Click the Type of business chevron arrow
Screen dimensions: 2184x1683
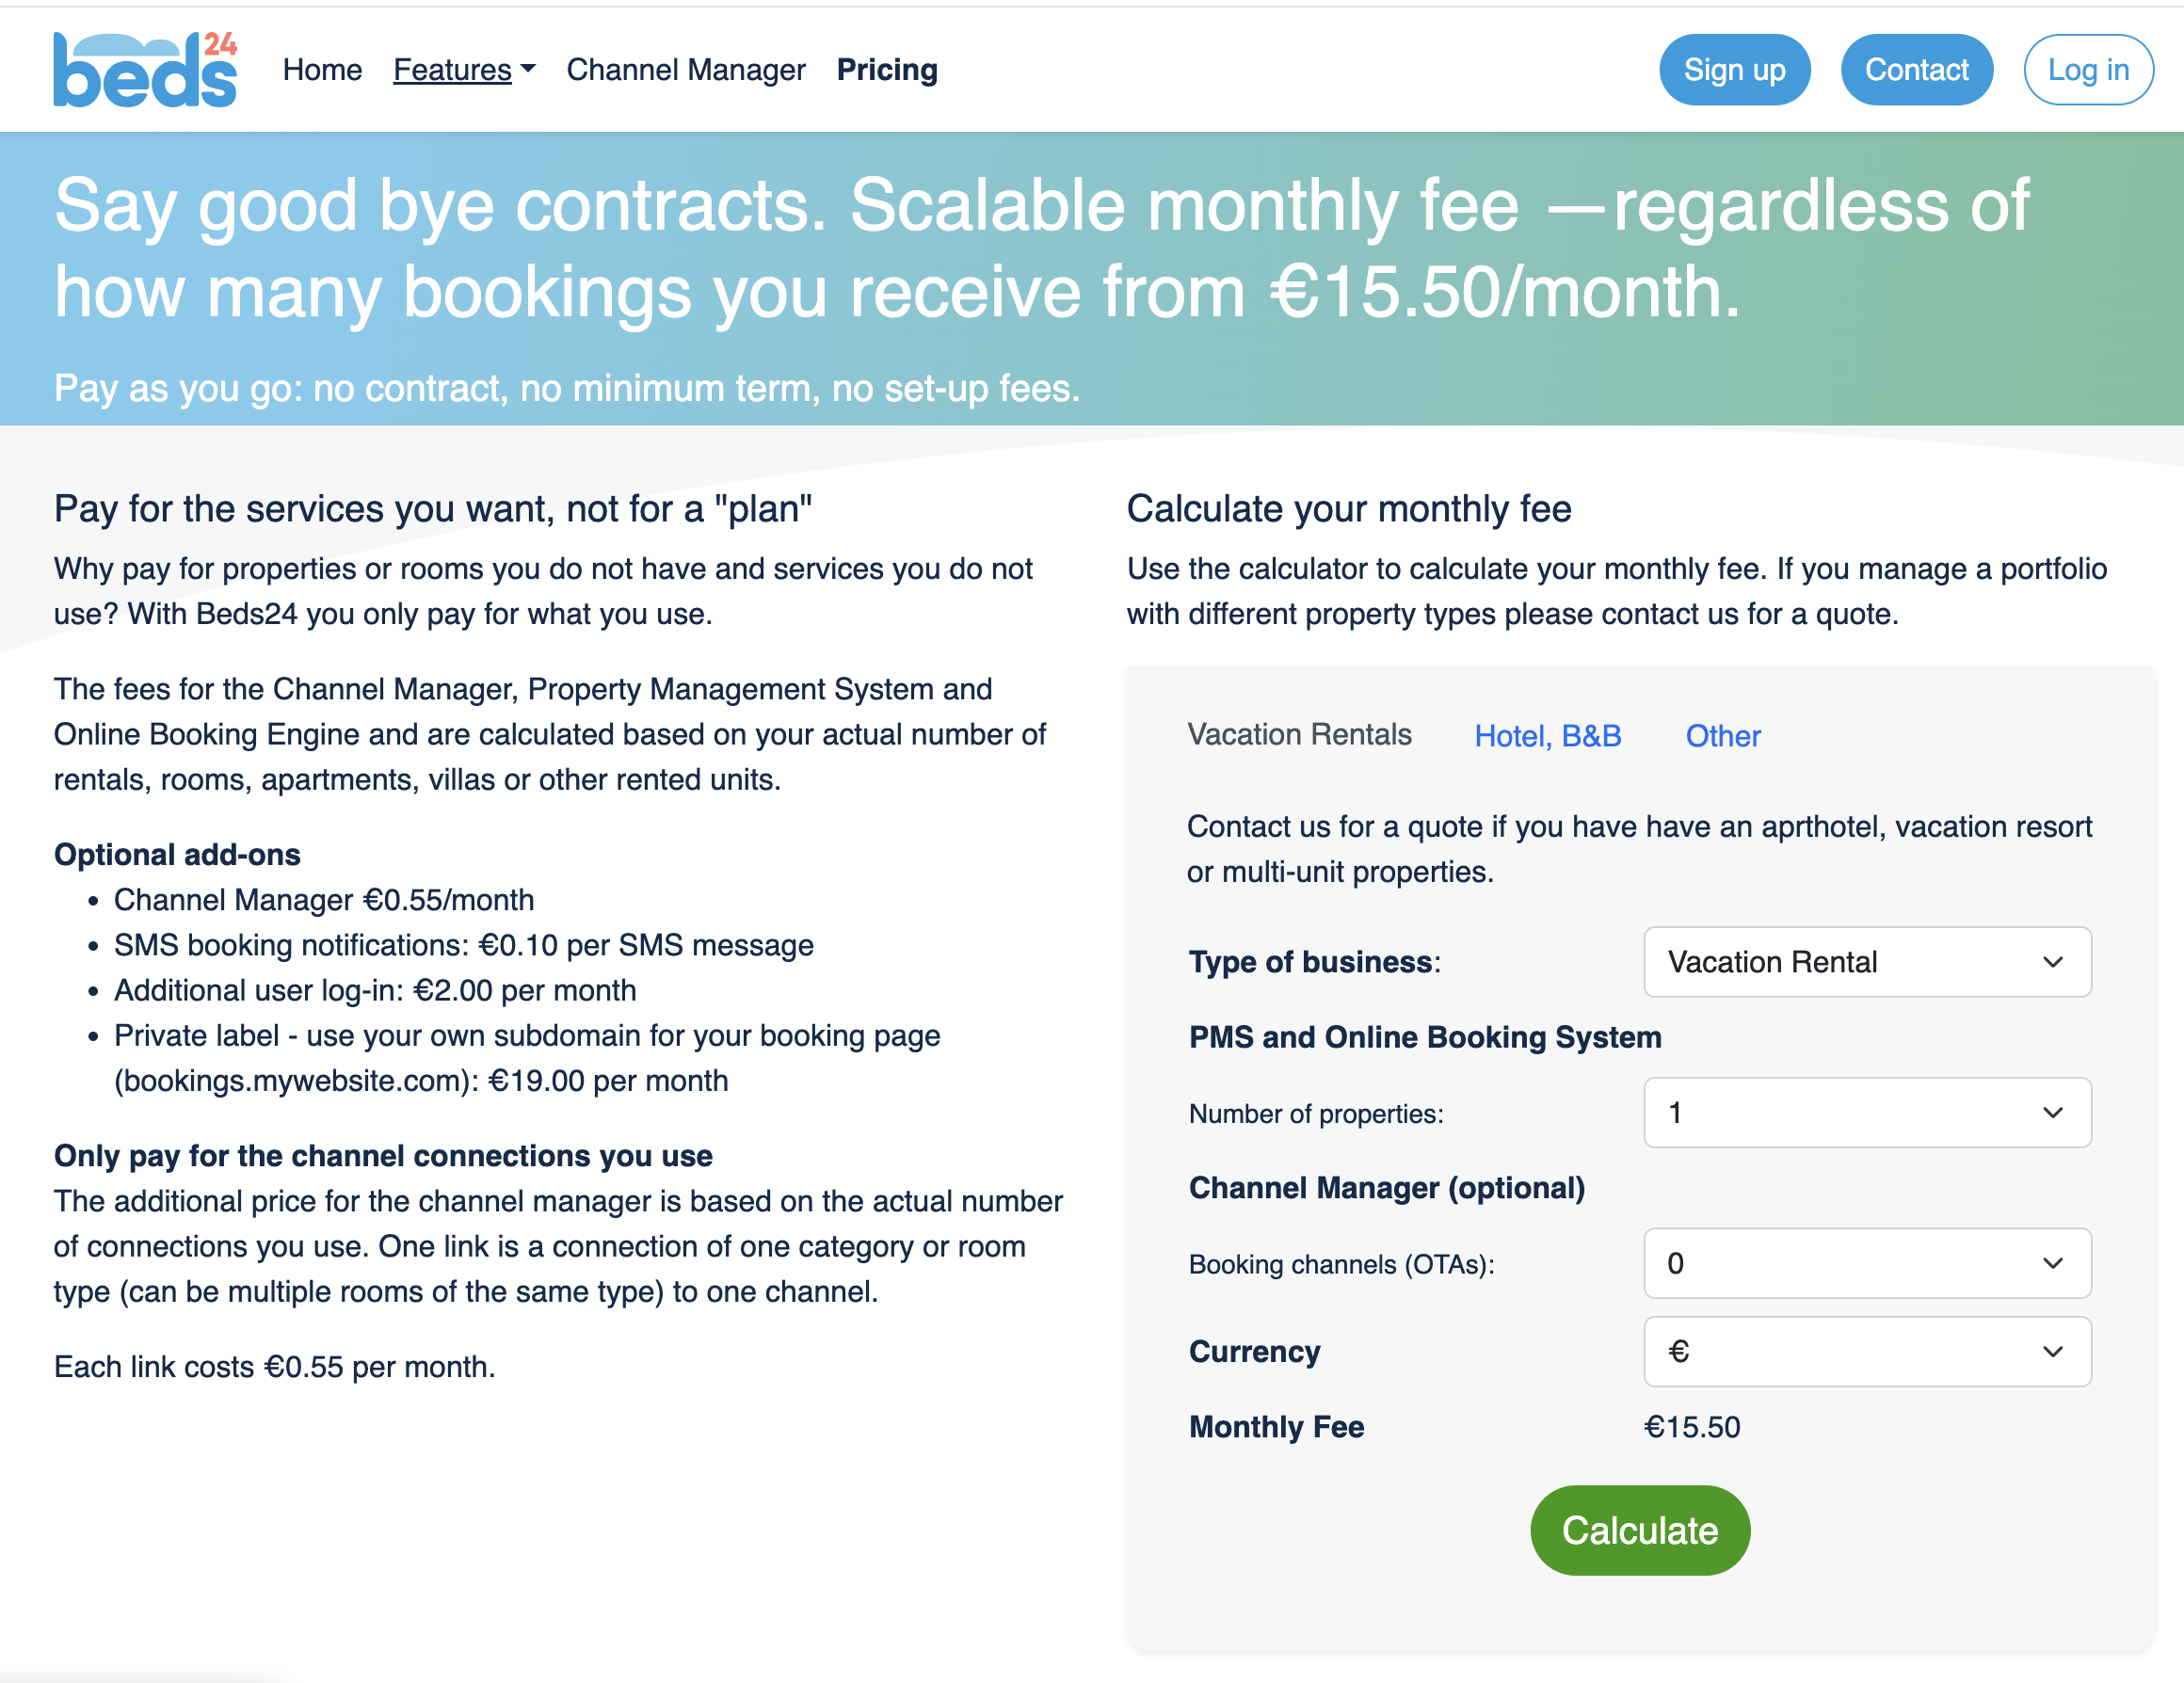pos(2052,962)
